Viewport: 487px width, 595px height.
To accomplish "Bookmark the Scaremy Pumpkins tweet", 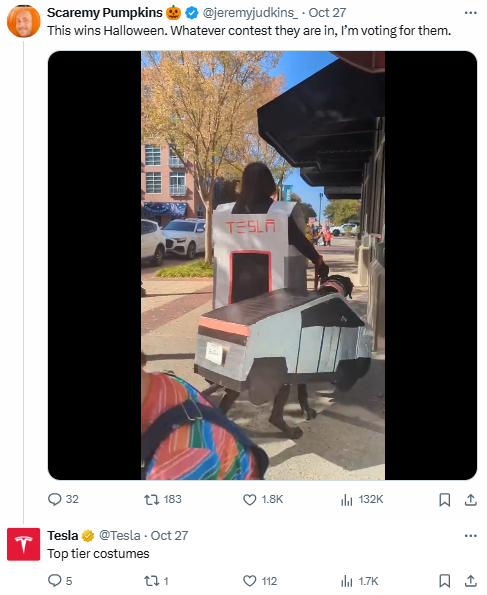I will pos(444,500).
